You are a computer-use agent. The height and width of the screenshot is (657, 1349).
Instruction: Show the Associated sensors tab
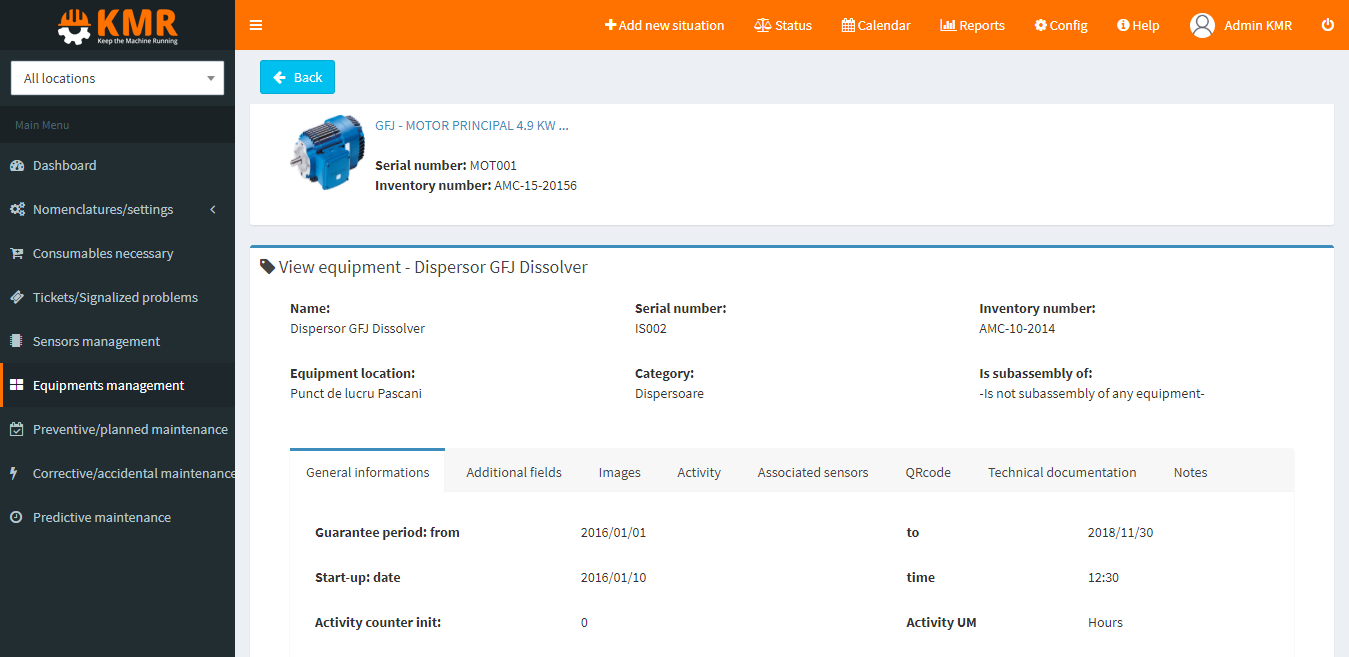click(813, 472)
